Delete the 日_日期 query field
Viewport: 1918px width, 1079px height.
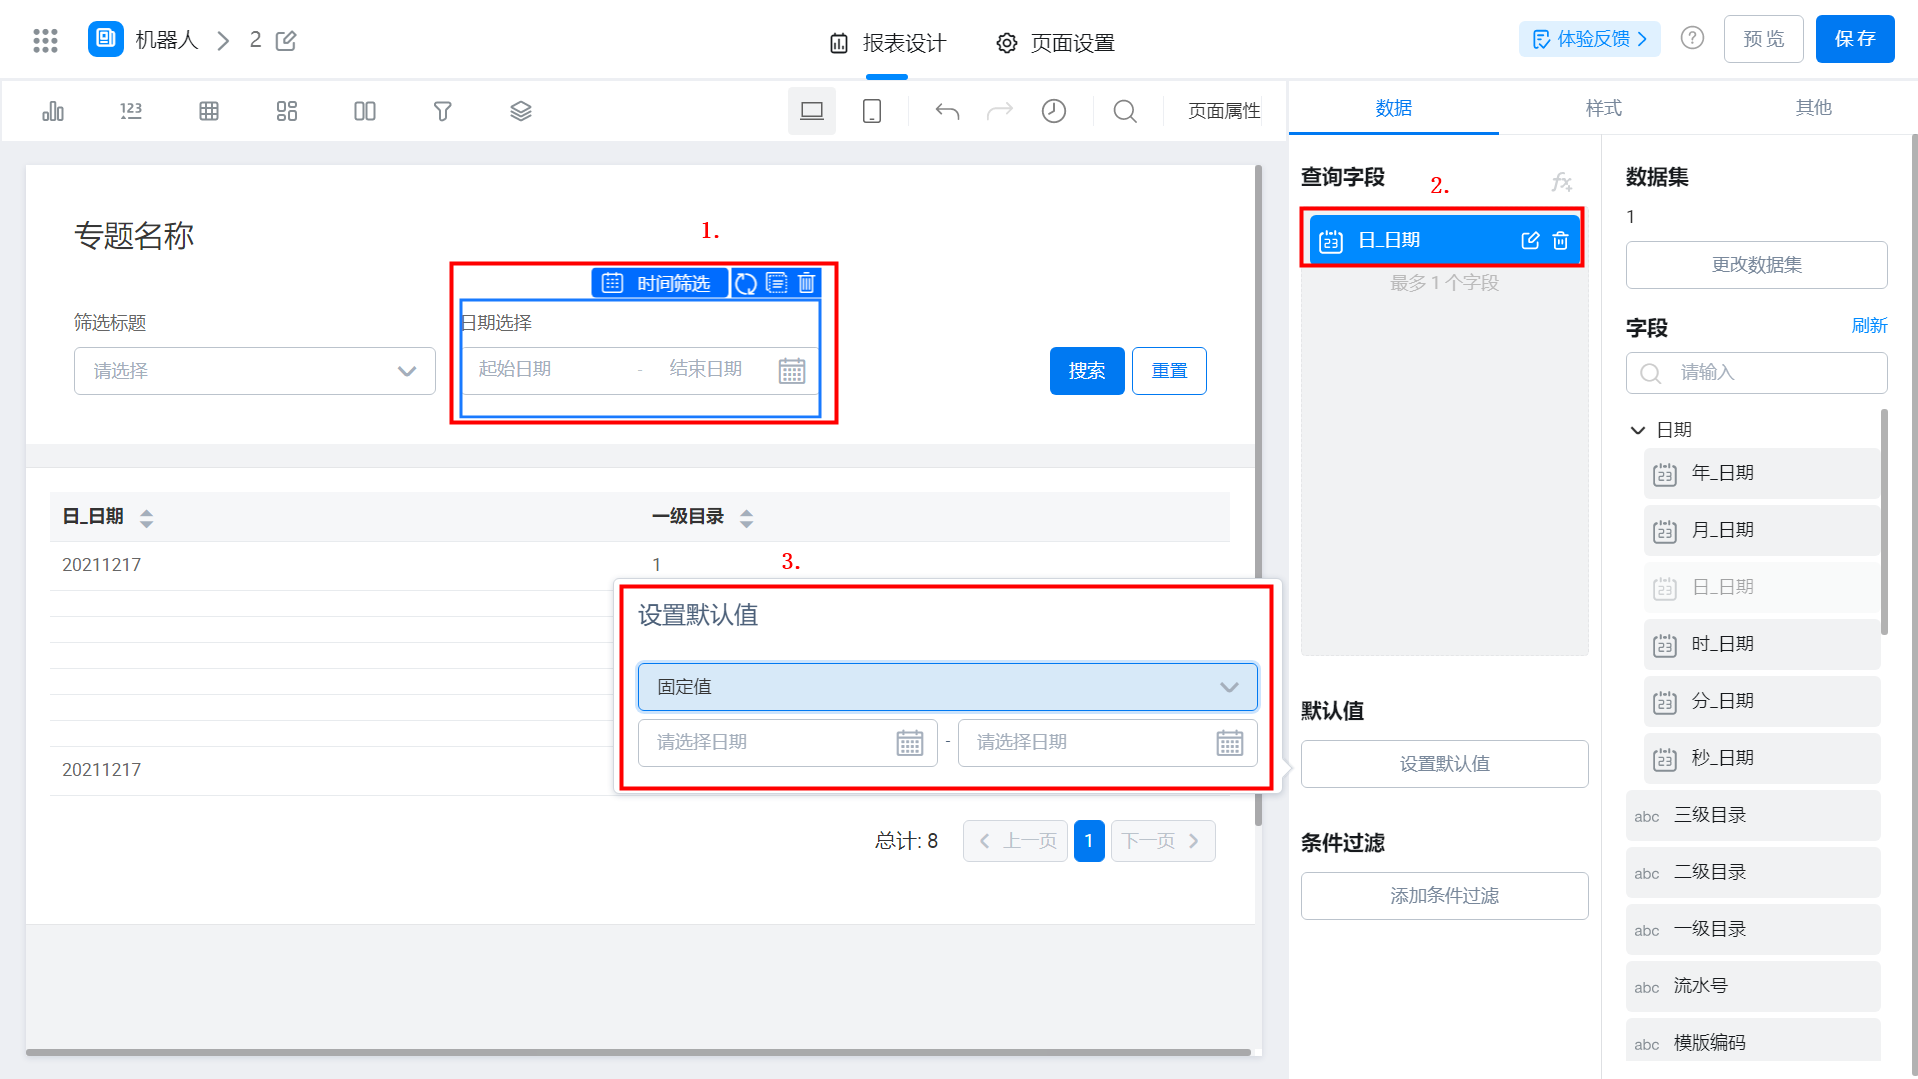point(1560,240)
